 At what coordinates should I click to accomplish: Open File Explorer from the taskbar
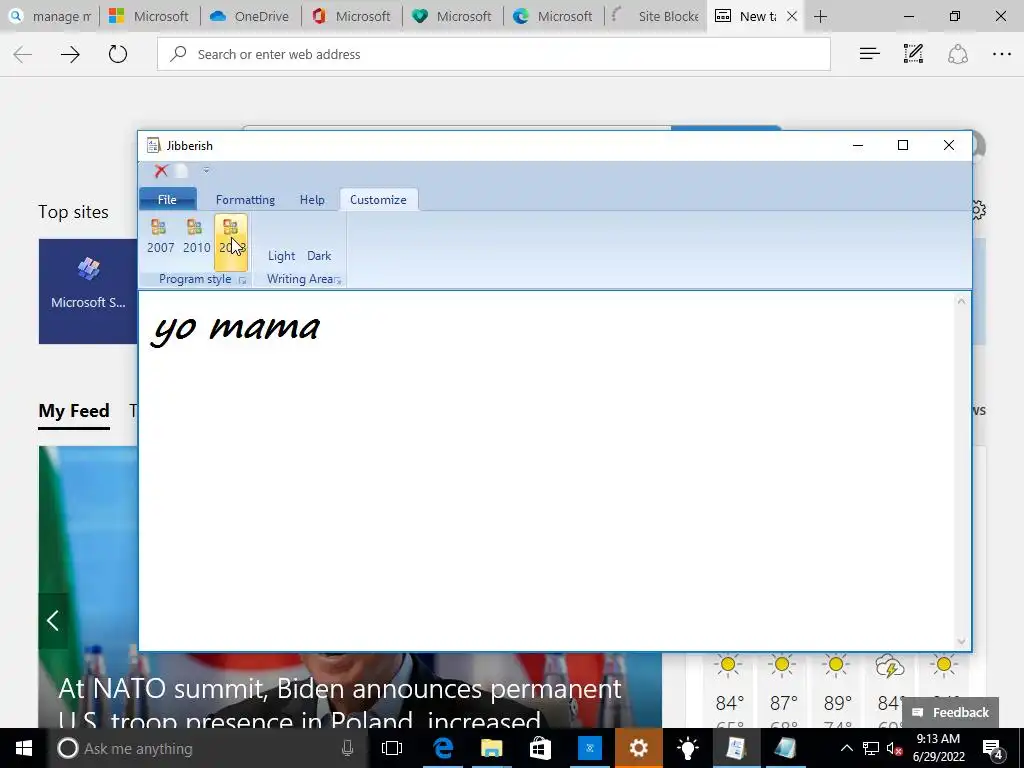[x=492, y=748]
